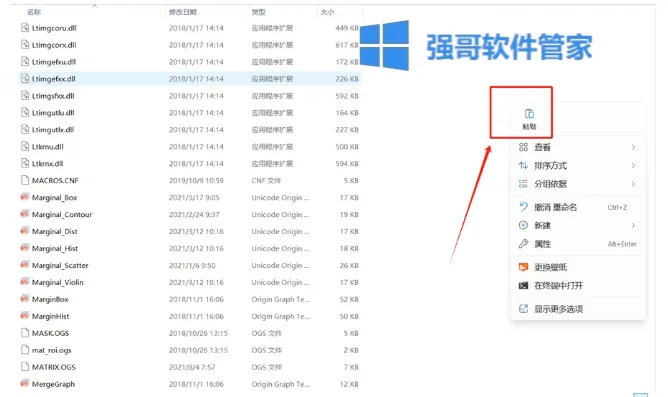Screen dimensions: 668x397
Task: Click the undo arrow icon beside 撤消 重命名
Action: point(523,207)
